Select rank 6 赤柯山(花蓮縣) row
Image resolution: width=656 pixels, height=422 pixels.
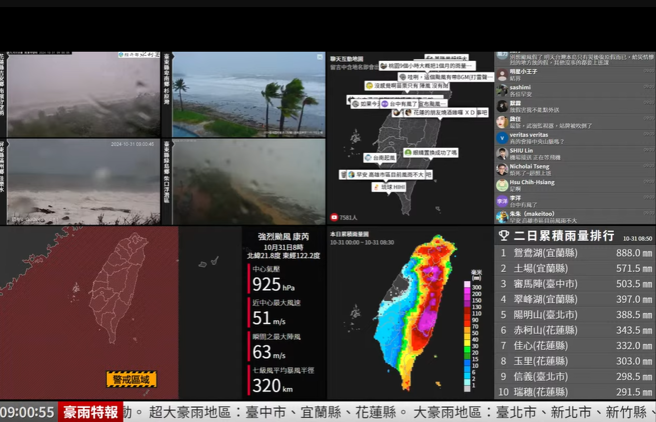[x=575, y=330]
